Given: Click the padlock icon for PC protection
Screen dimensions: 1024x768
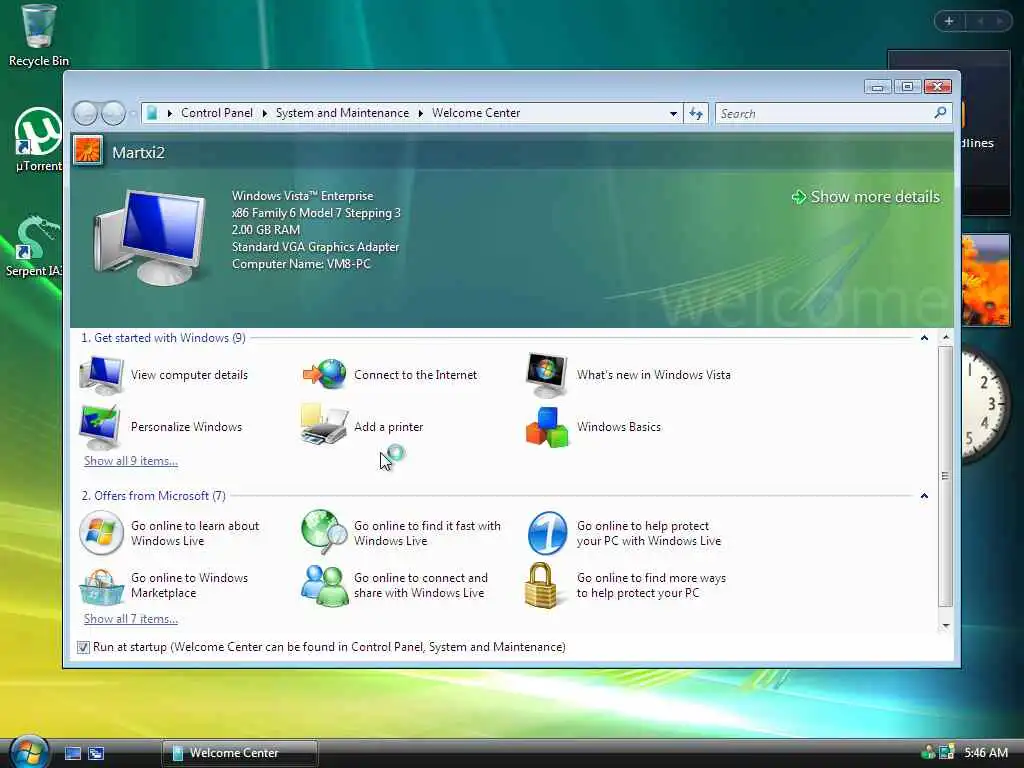Looking at the screenshot, I should point(542,586).
